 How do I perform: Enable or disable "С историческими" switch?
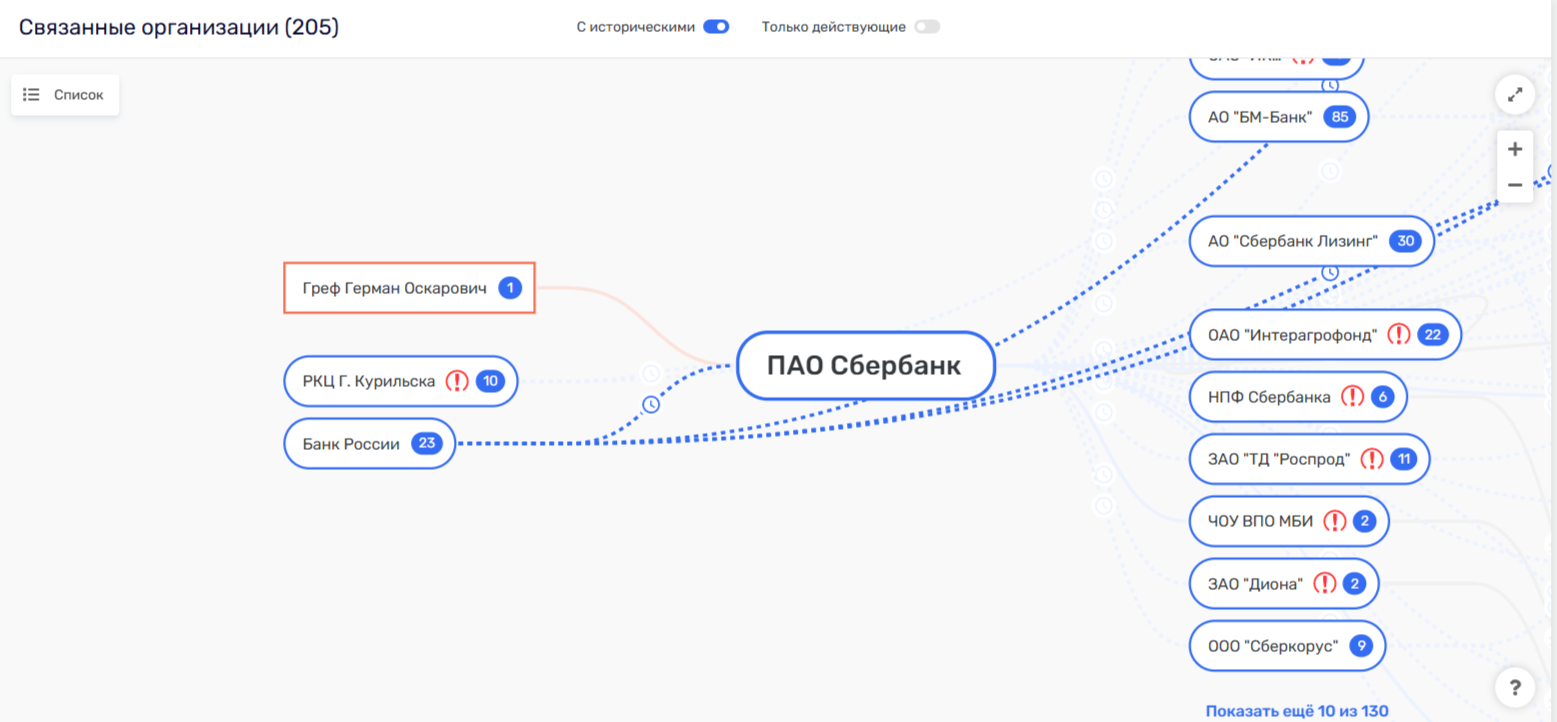(x=716, y=27)
